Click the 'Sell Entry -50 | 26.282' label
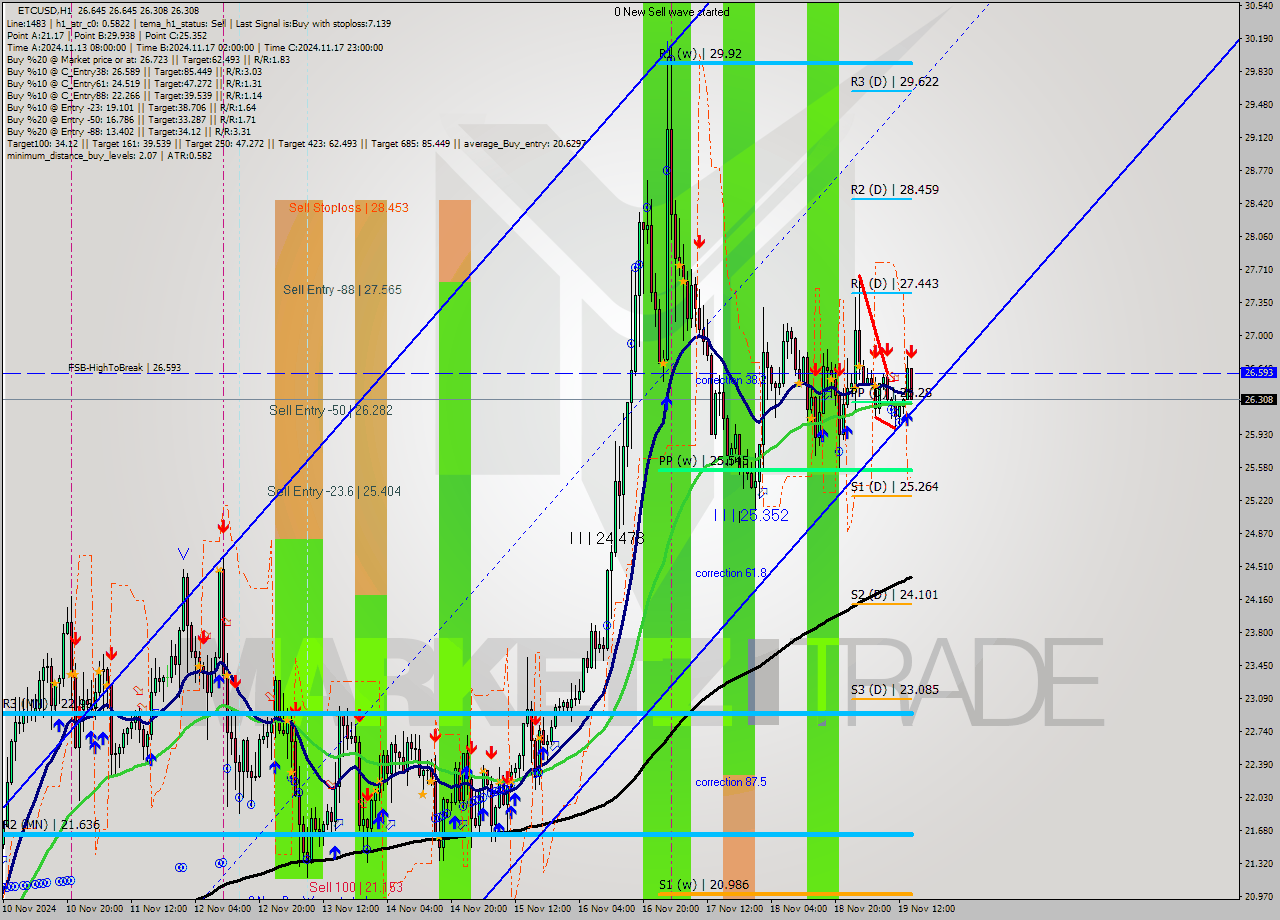The height and width of the screenshot is (920, 1280). 330,410
